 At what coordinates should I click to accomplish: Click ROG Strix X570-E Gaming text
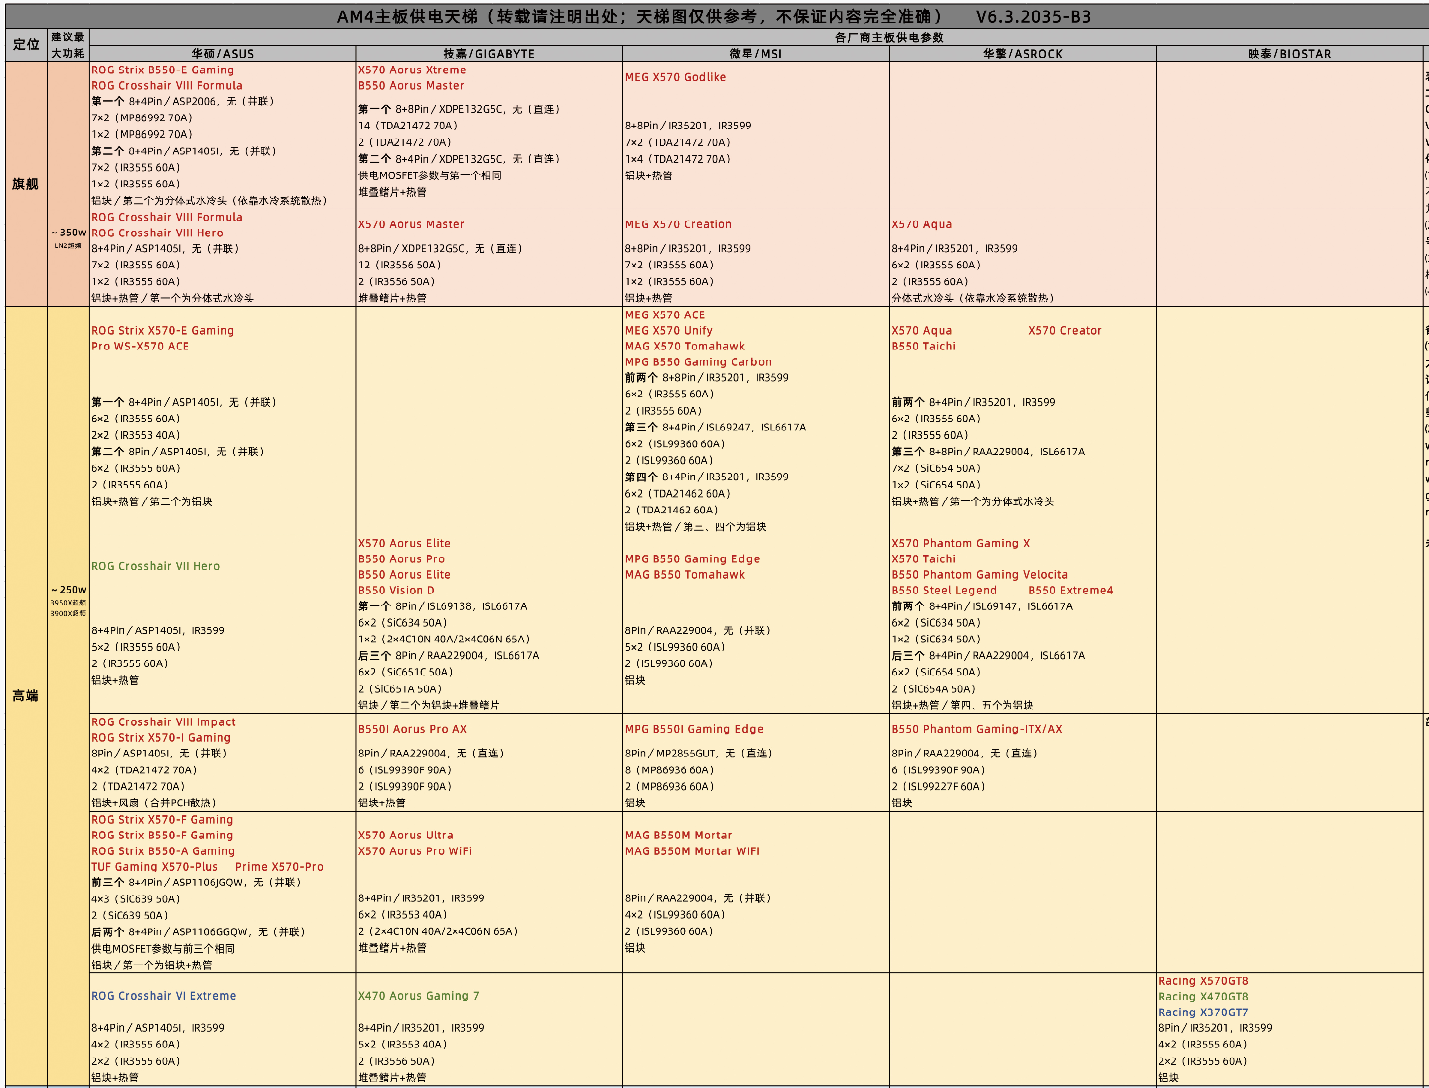pyautogui.click(x=162, y=330)
